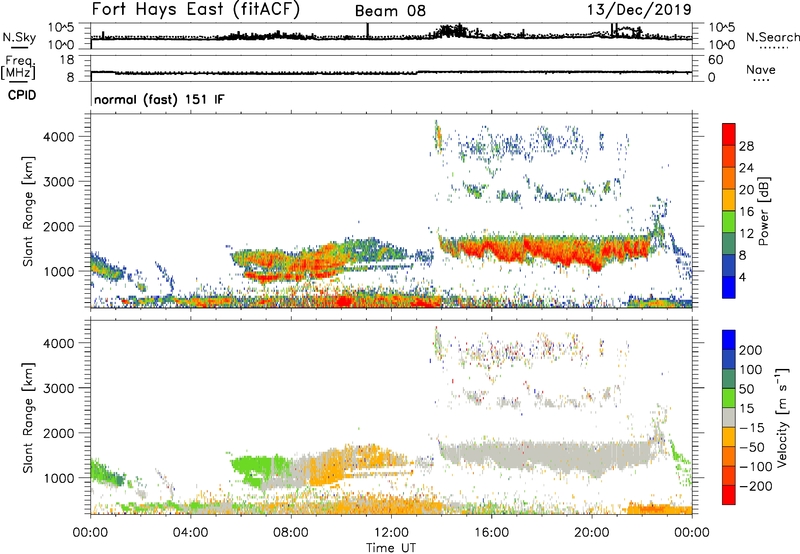Click the '08:00' time axis label

pyautogui.click(x=291, y=533)
